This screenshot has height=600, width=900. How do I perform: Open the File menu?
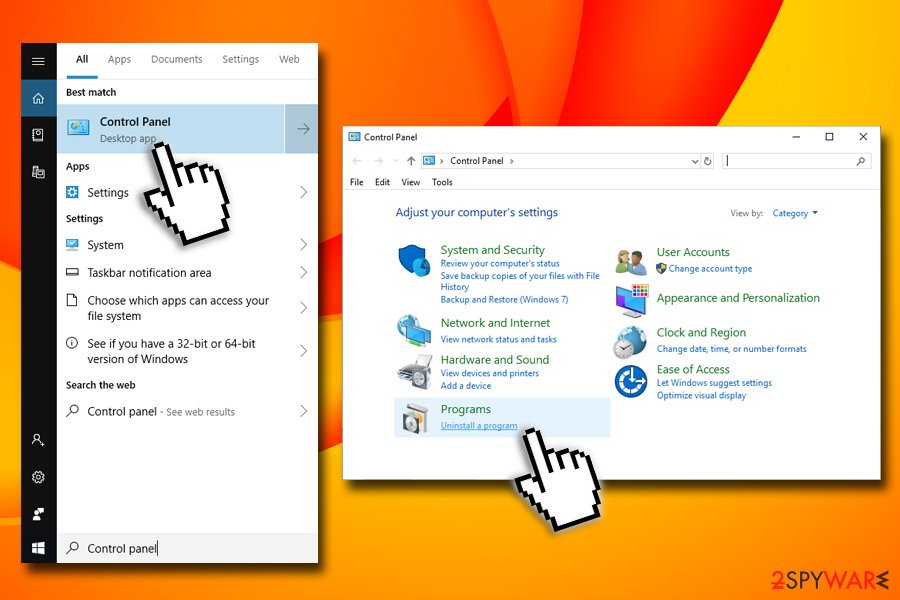(356, 182)
